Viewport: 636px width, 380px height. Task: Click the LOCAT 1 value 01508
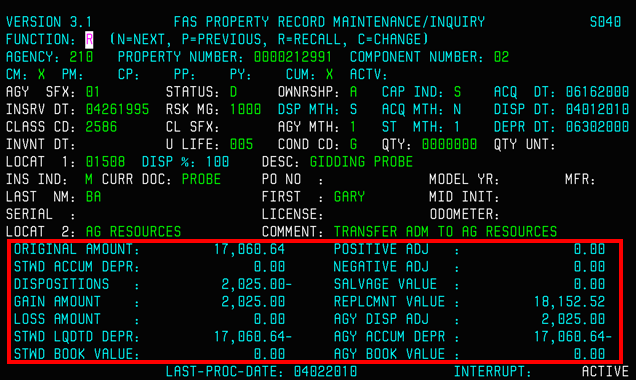pyautogui.click(x=105, y=162)
